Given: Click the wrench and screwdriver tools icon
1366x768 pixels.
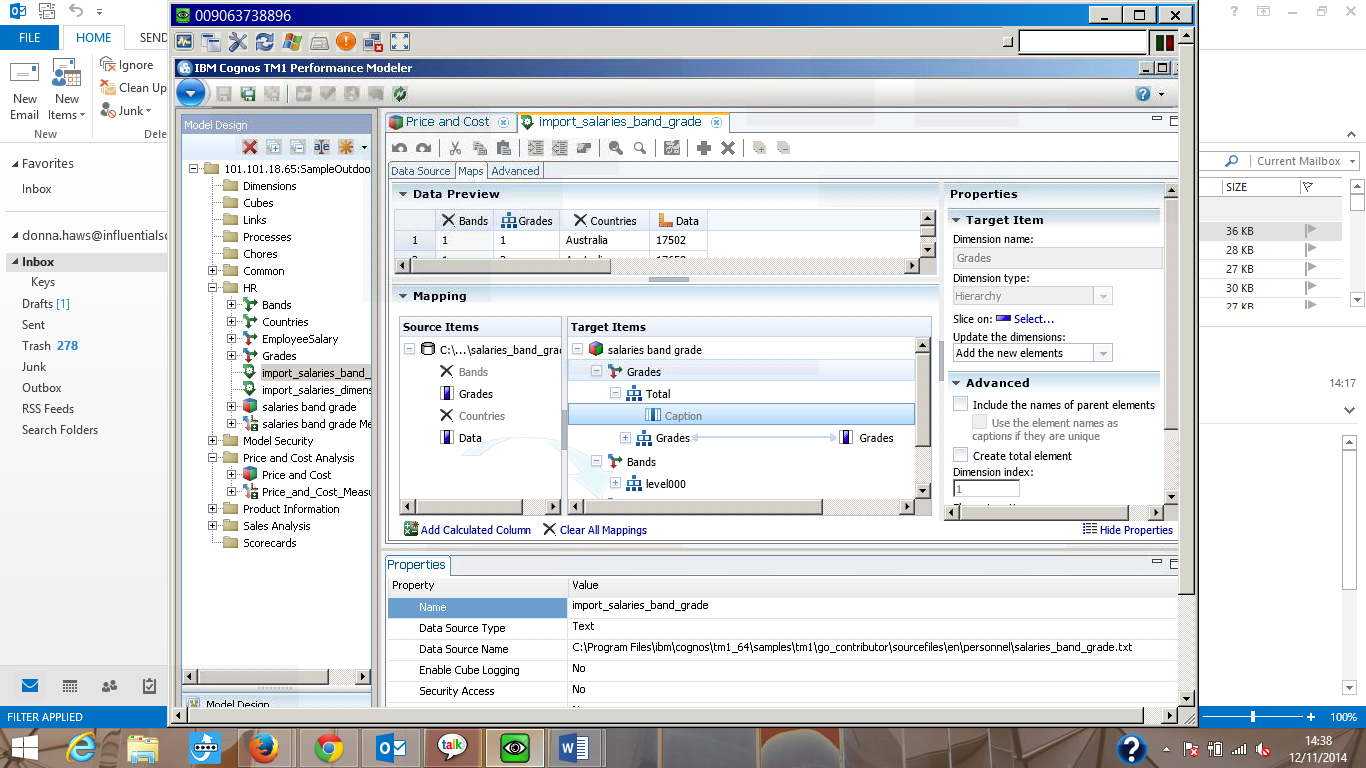Looking at the screenshot, I should tap(238, 42).
